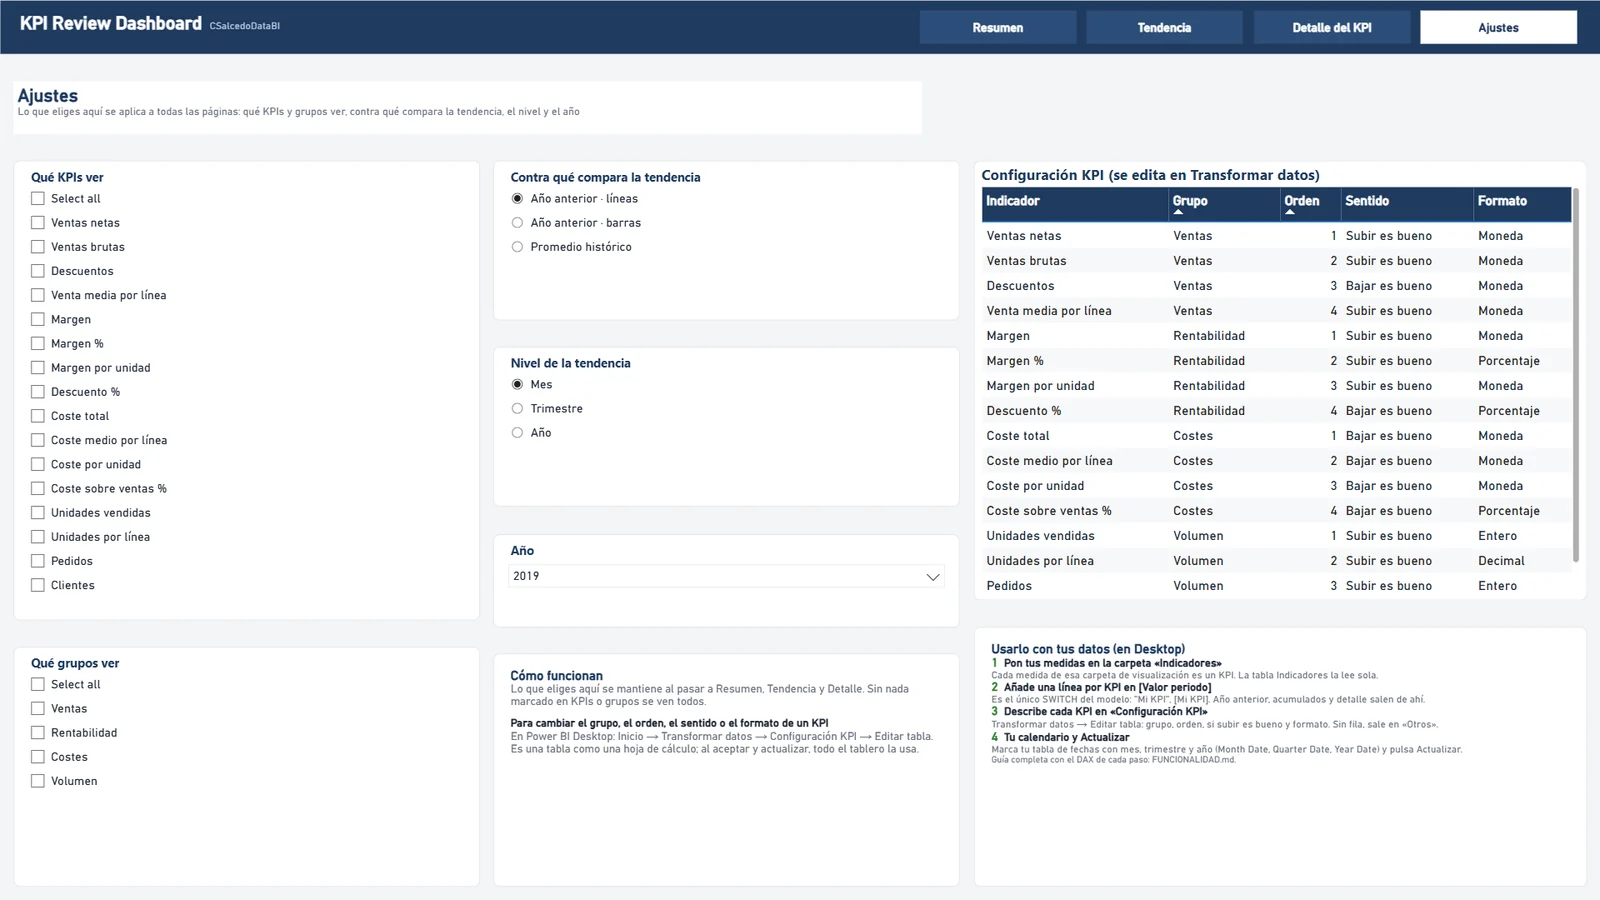
Task: Enable the Rentabilidad group checkbox
Action: (38, 733)
